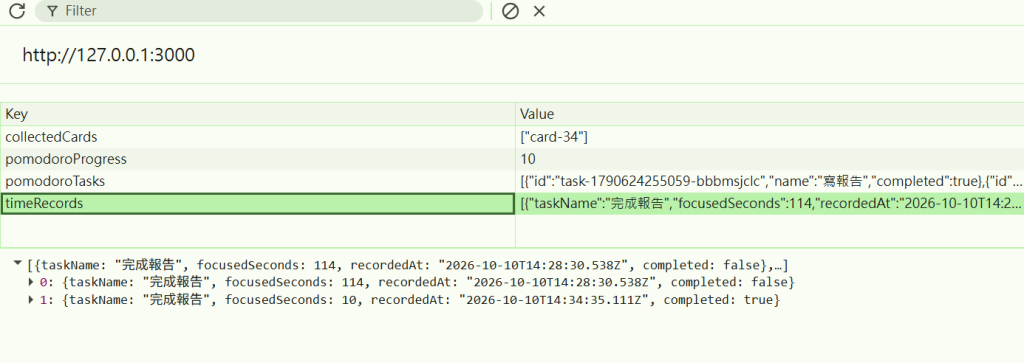Click the pomodoroProgress value 10

[x=770, y=159]
